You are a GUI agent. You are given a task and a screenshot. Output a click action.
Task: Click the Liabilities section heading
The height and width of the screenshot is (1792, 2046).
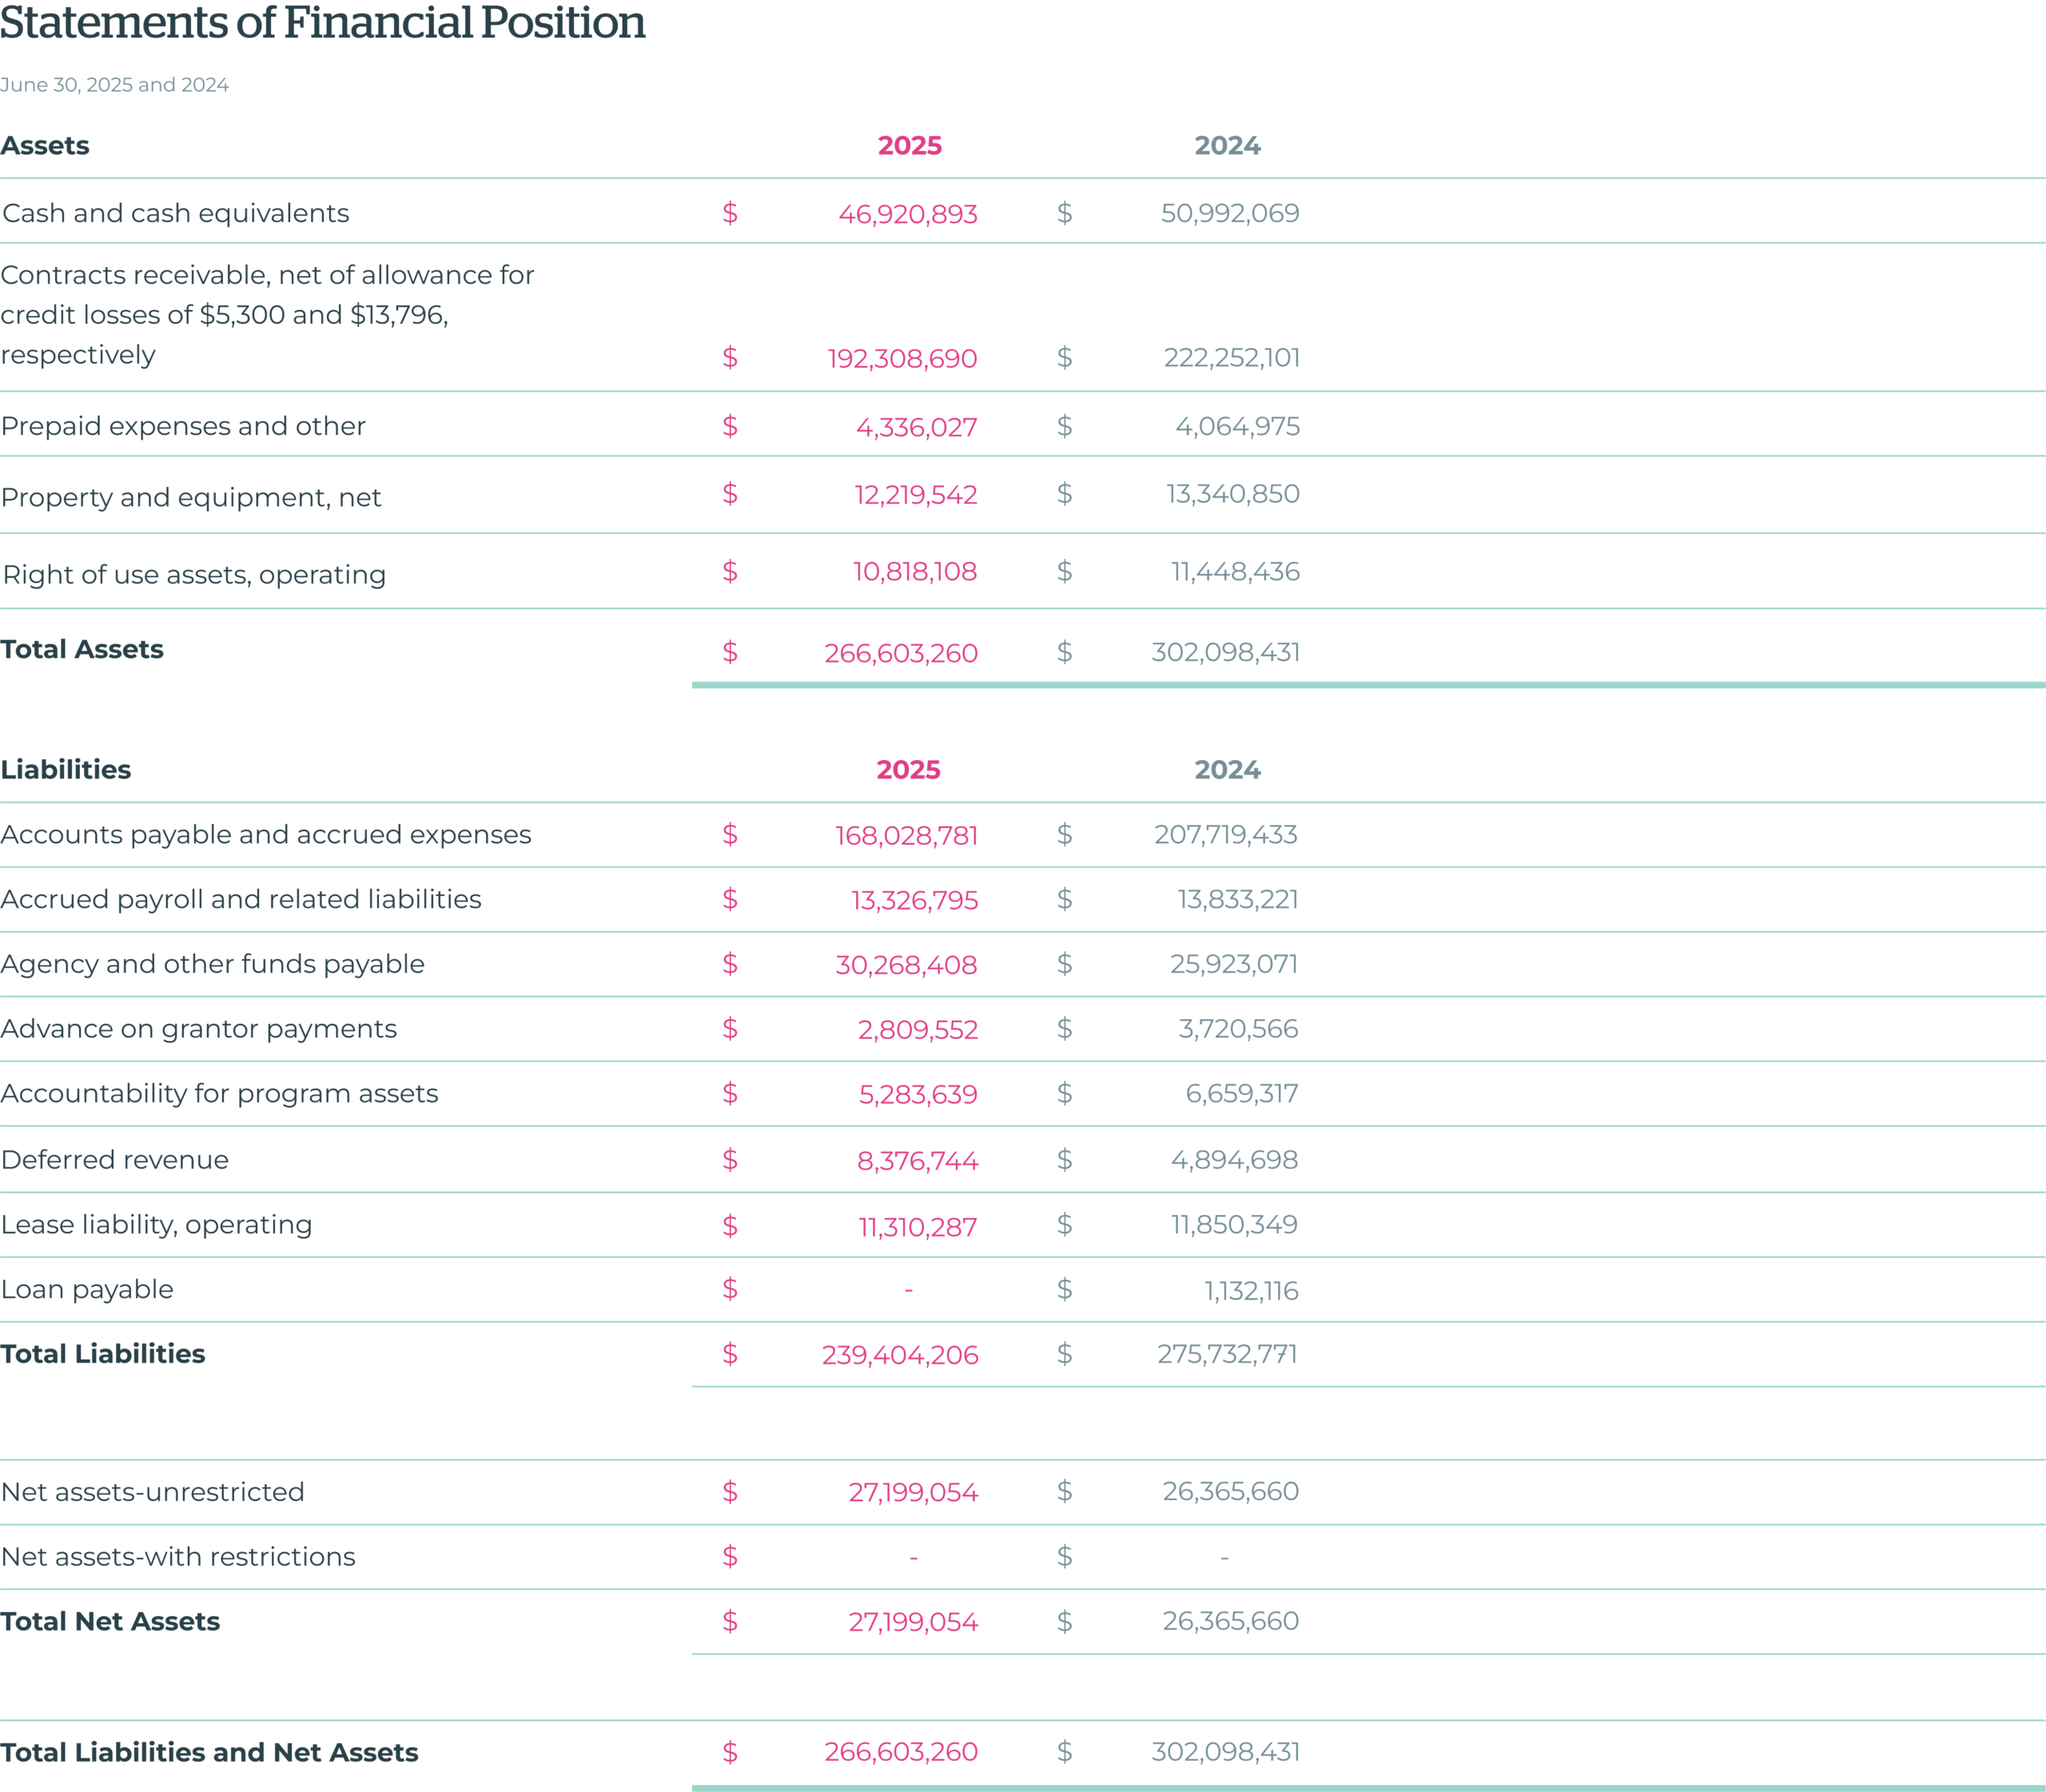pos(66,769)
